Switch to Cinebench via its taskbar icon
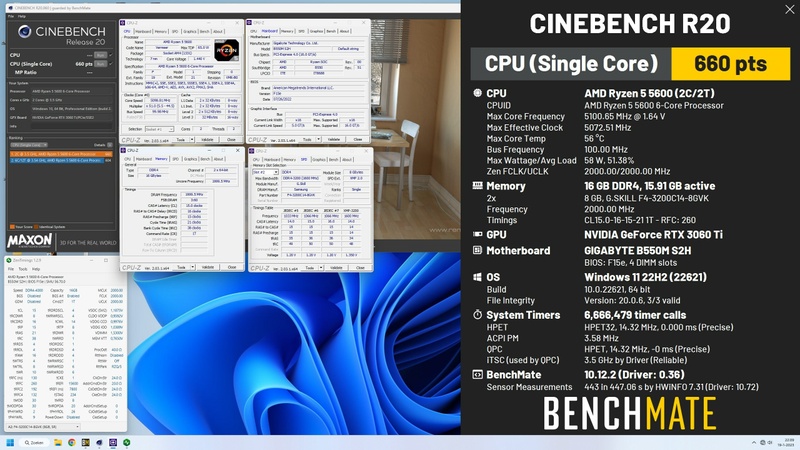Image resolution: width=800 pixels, height=450 pixels. tap(99, 442)
